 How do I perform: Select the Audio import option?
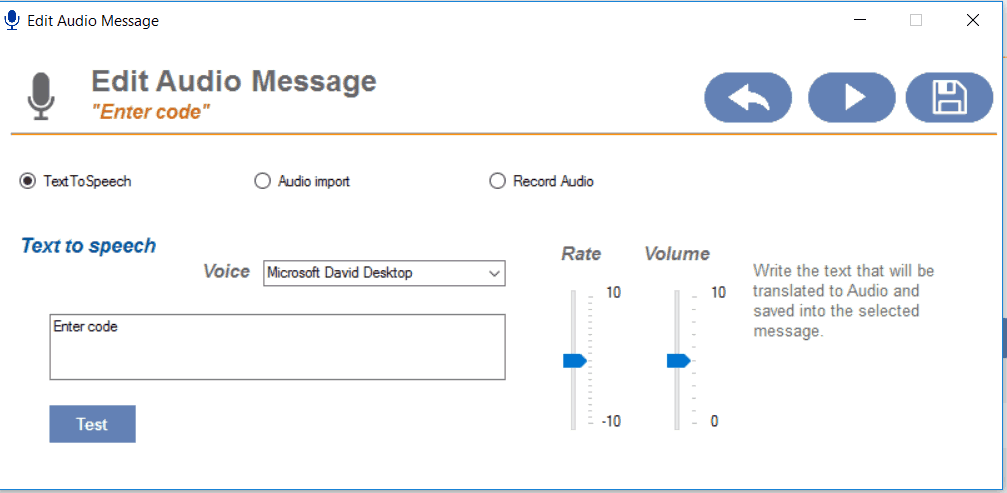pyautogui.click(x=263, y=181)
